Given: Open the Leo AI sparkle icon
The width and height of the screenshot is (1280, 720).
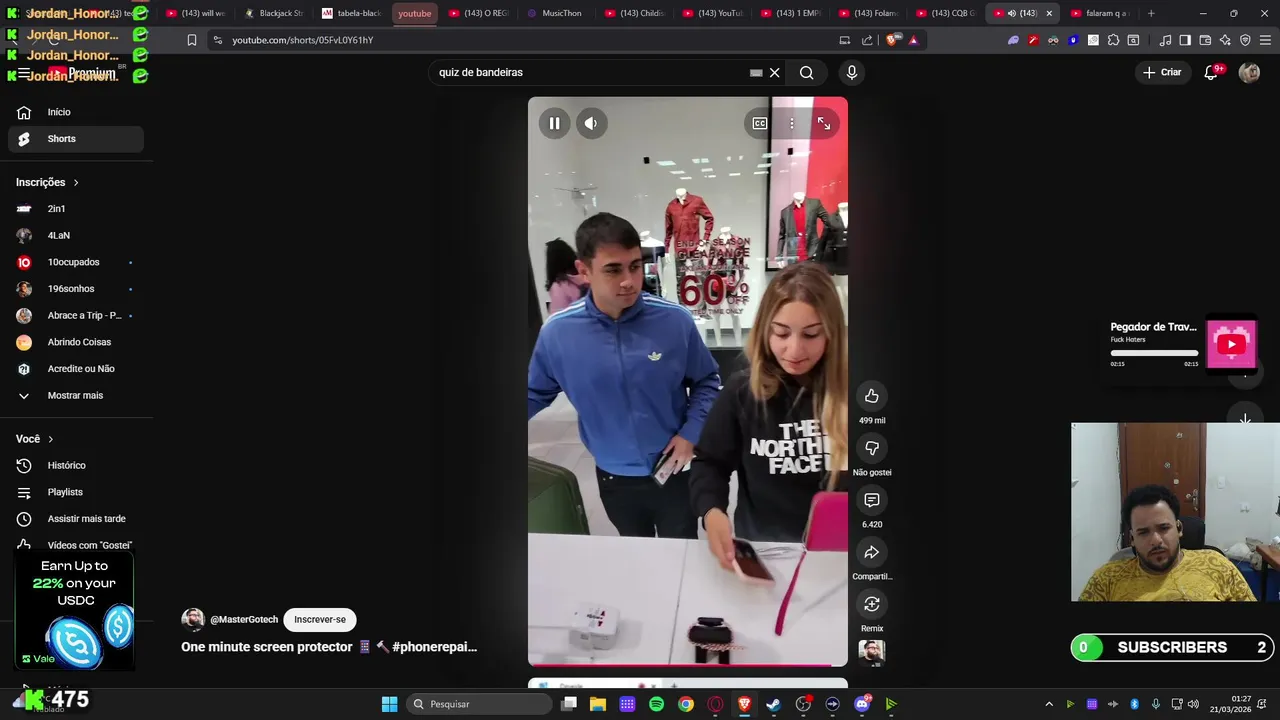Looking at the screenshot, I should 1225,40.
